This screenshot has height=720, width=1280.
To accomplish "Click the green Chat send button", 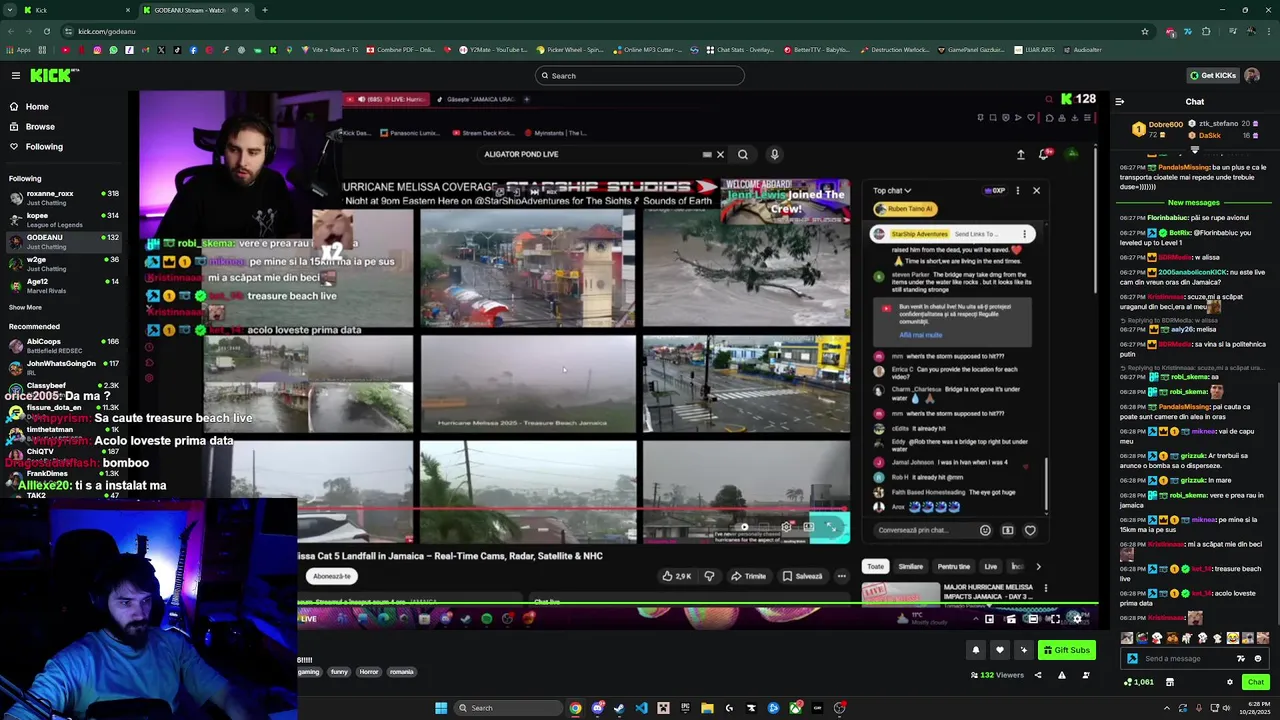I will [1256, 682].
